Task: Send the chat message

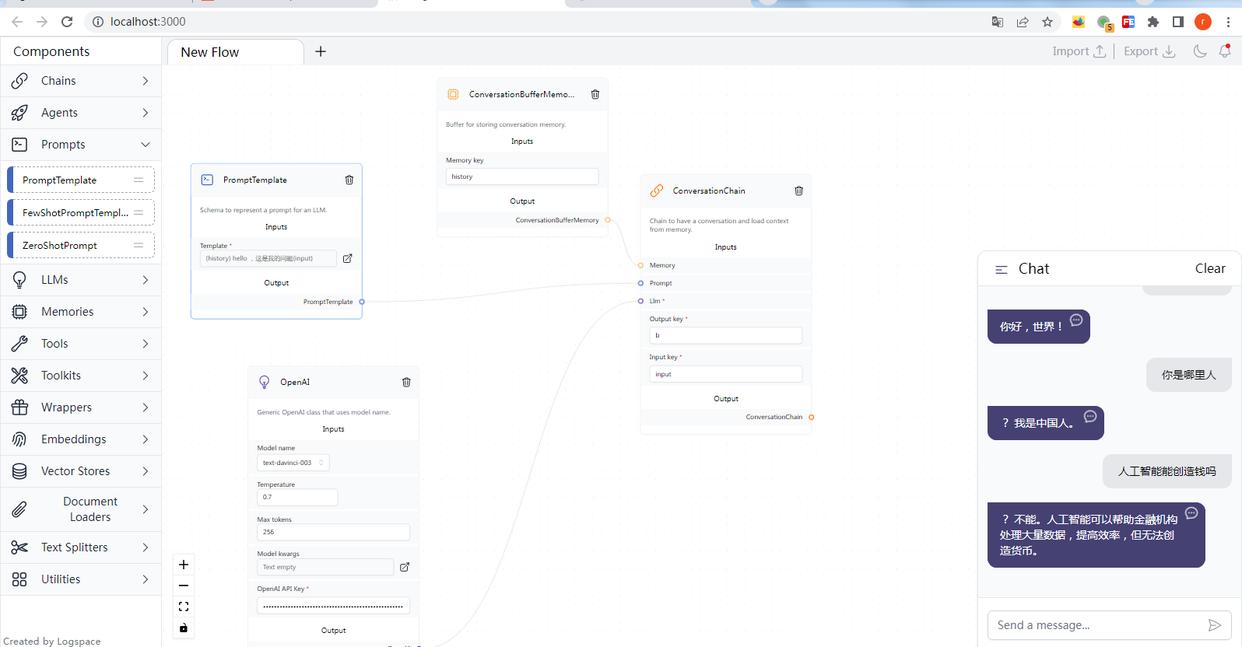Action: click(1216, 624)
